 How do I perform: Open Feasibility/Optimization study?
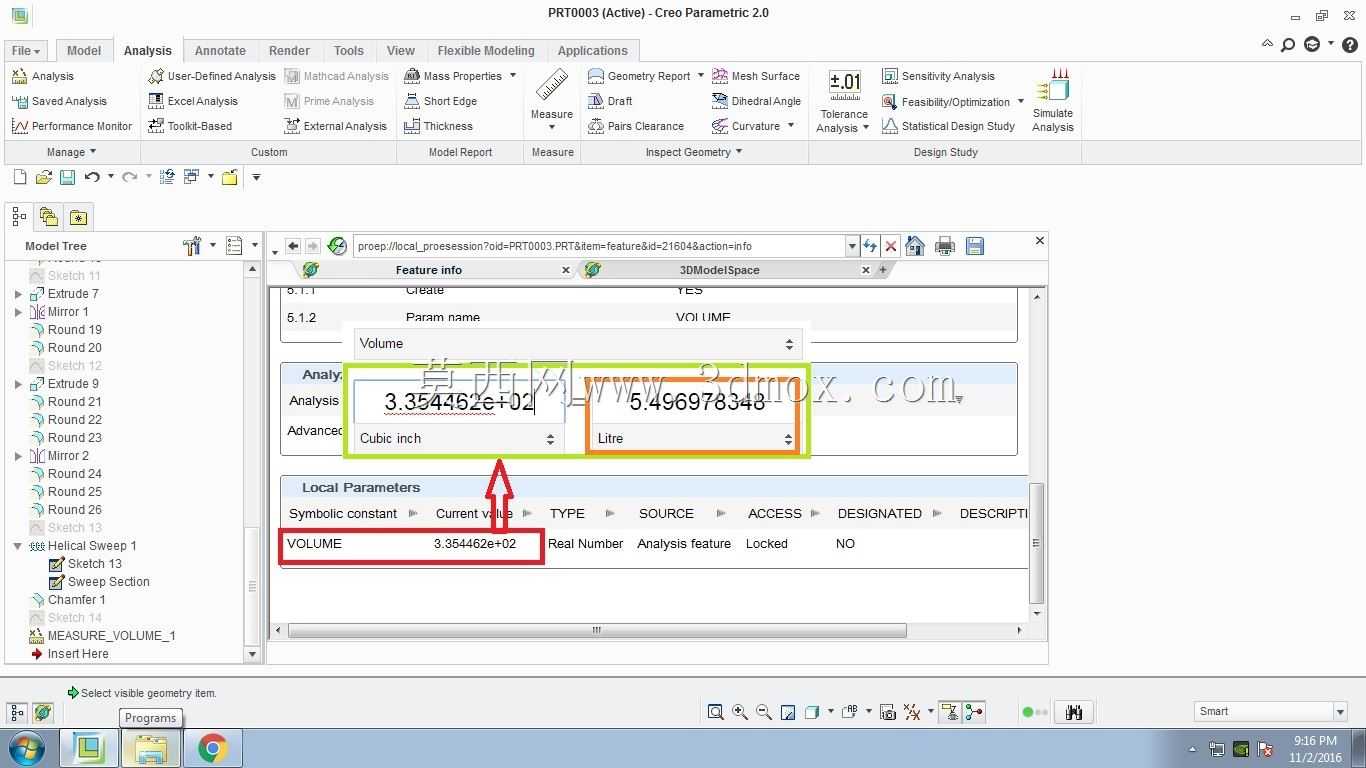point(946,101)
